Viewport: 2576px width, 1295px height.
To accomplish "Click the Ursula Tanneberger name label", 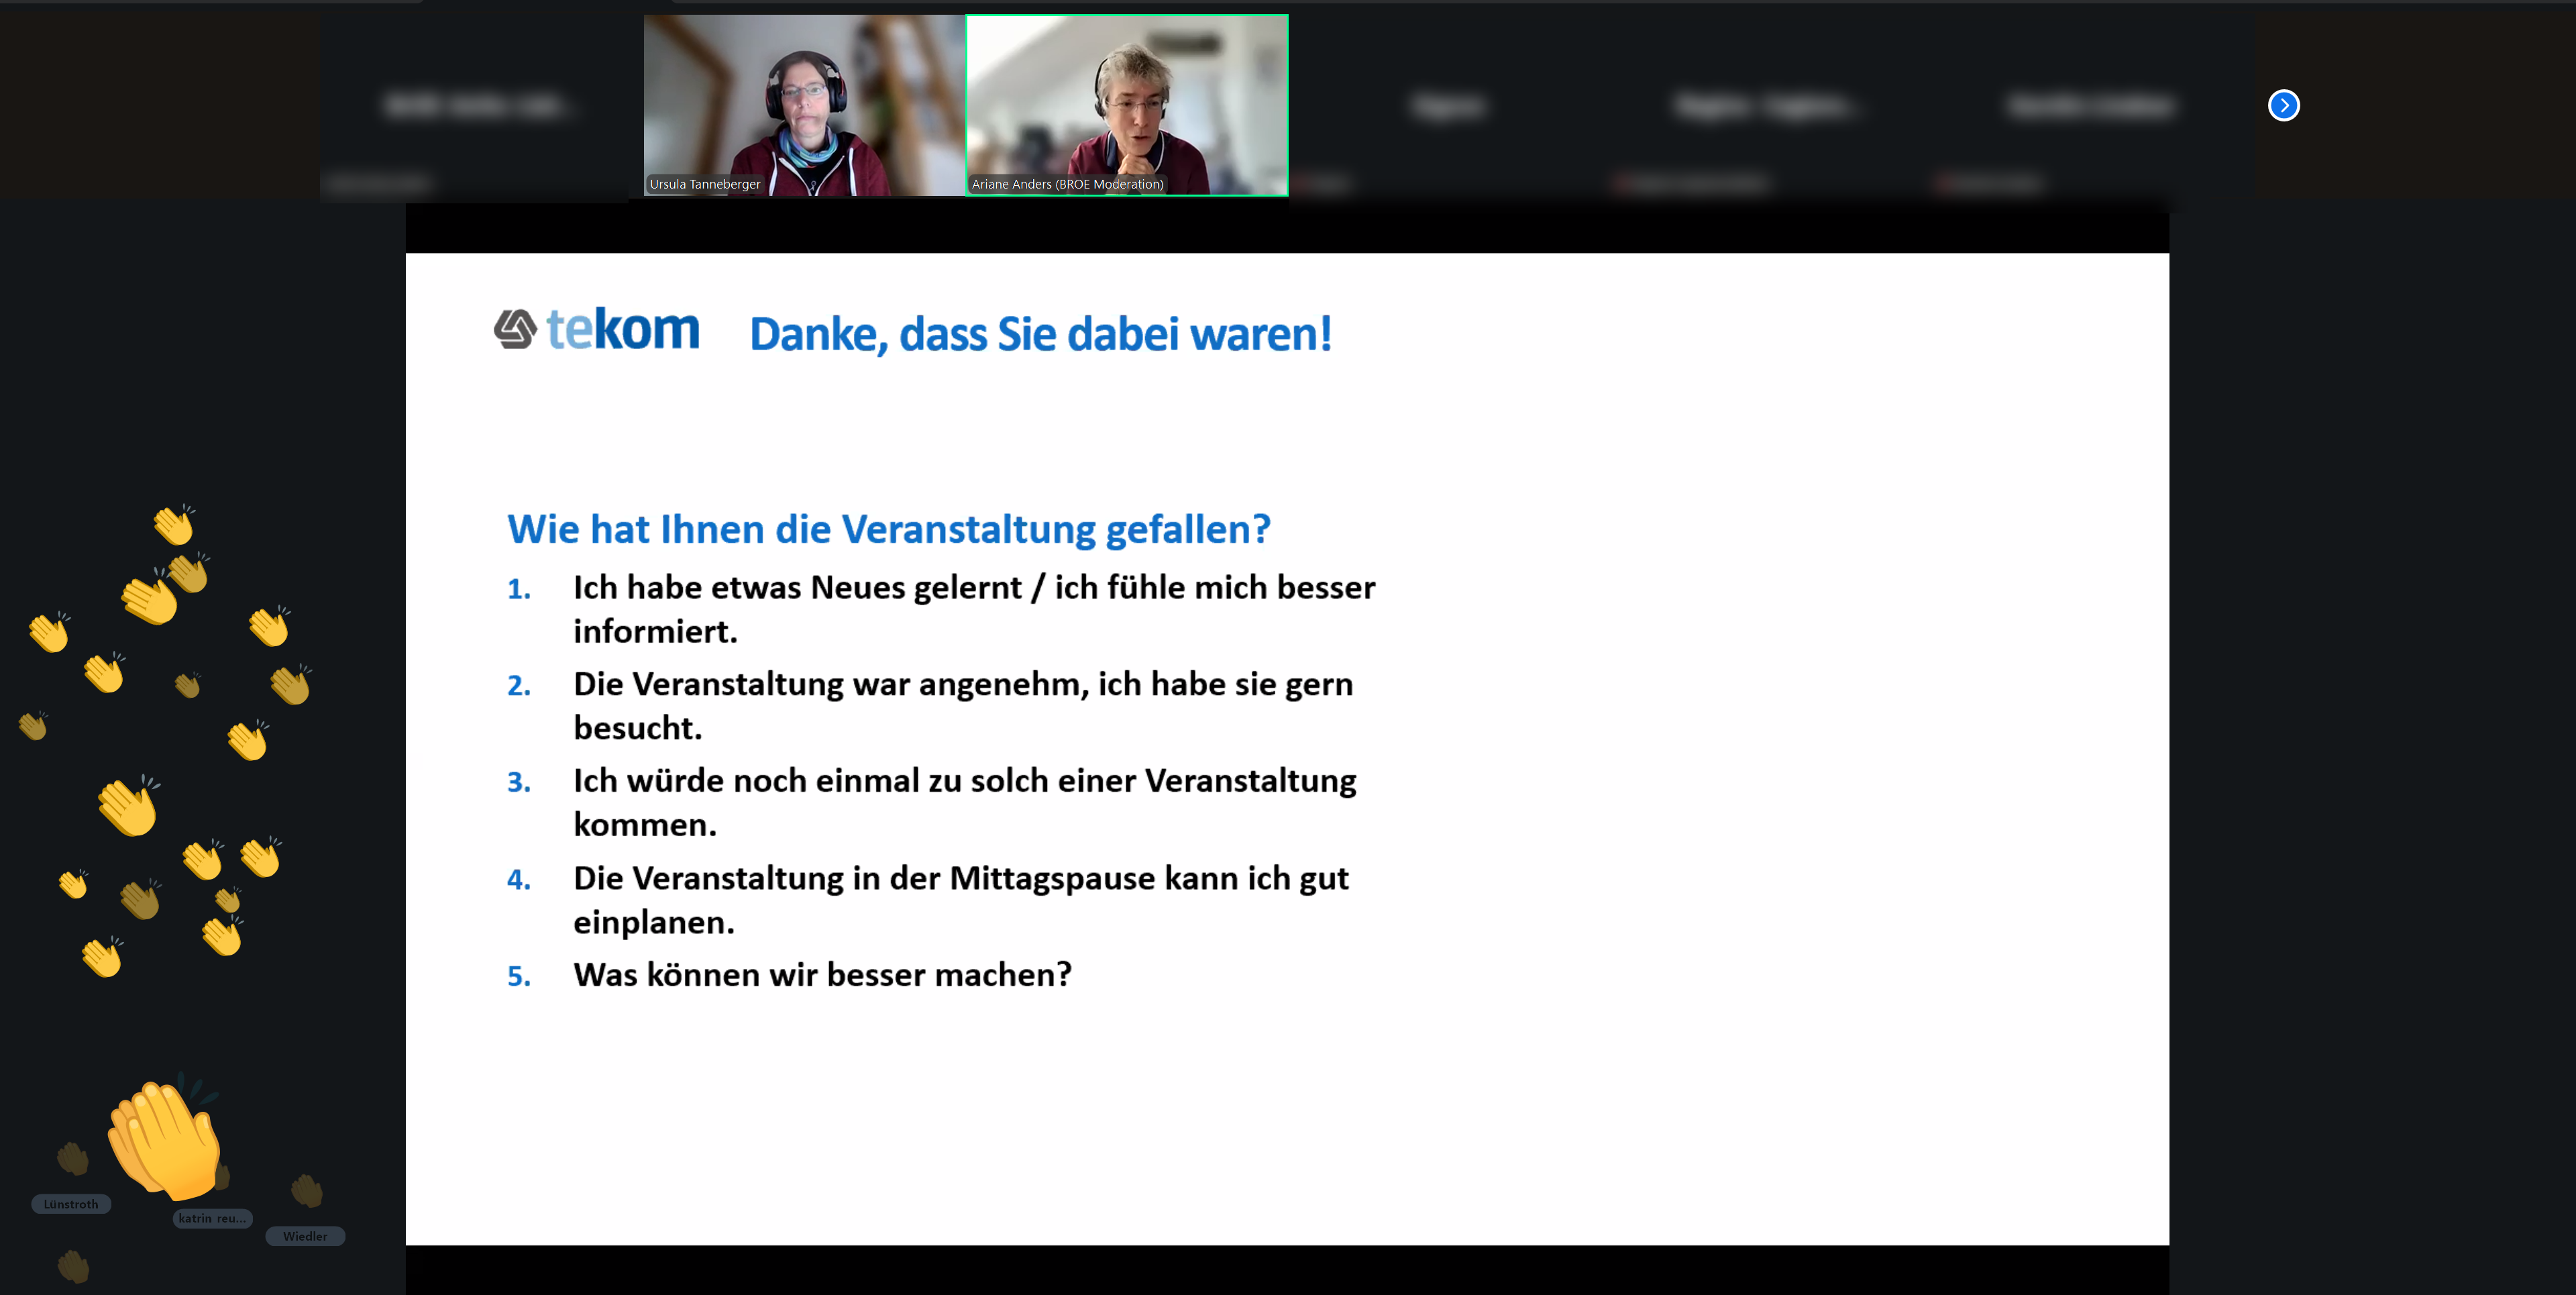I will coord(705,184).
